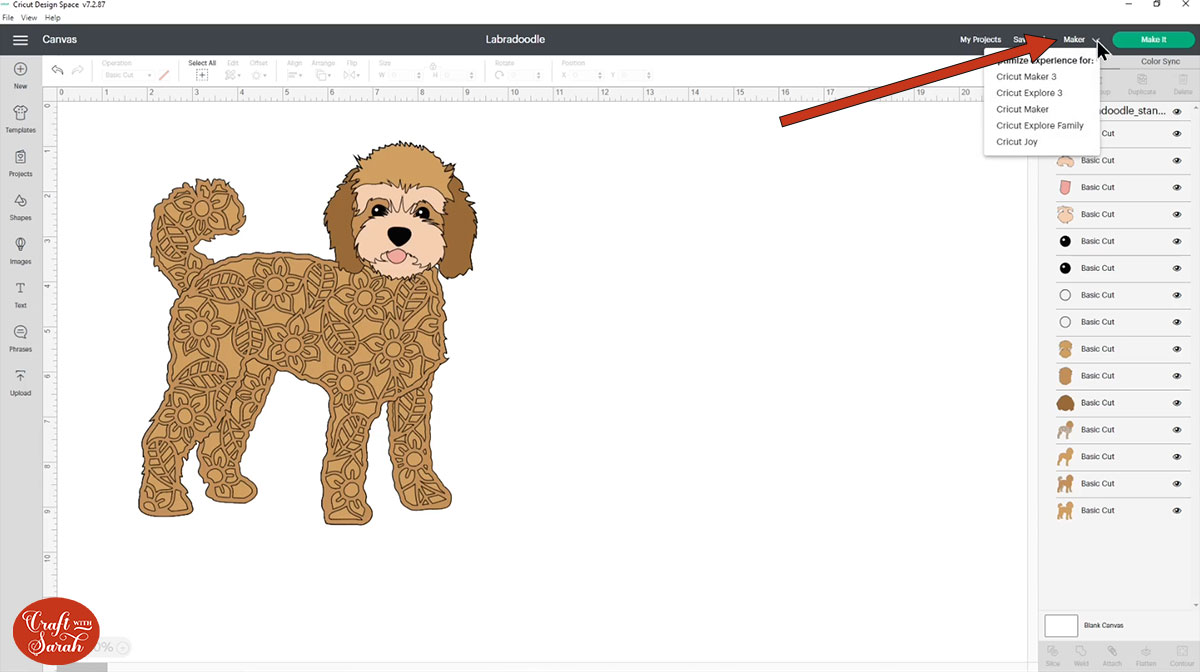Open the hamburger main menu

coord(20,40)
